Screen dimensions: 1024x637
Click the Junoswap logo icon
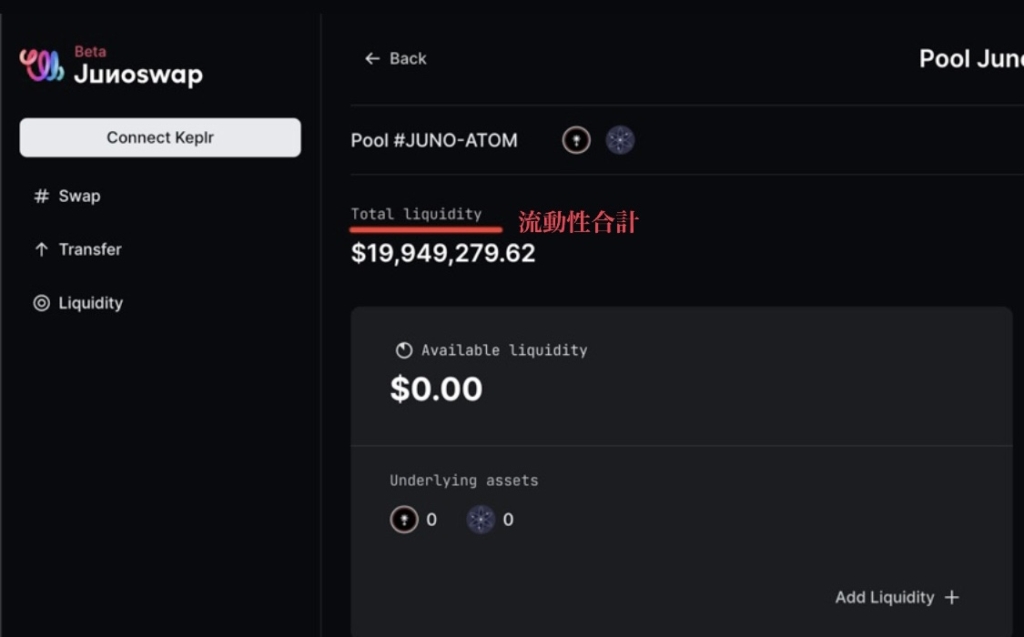(x=42, y=65)
